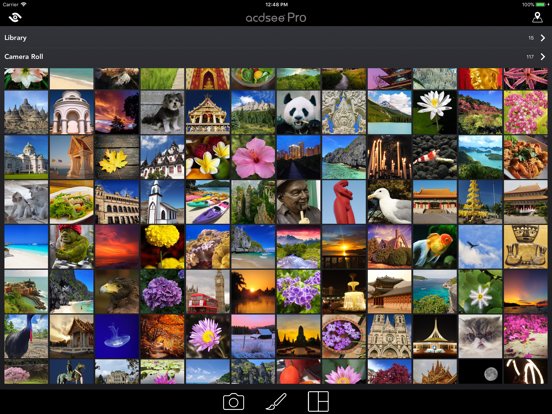This screenshot has width=552, height=414.
Task: Expand the Library row chevron
Action: point(542,38)
